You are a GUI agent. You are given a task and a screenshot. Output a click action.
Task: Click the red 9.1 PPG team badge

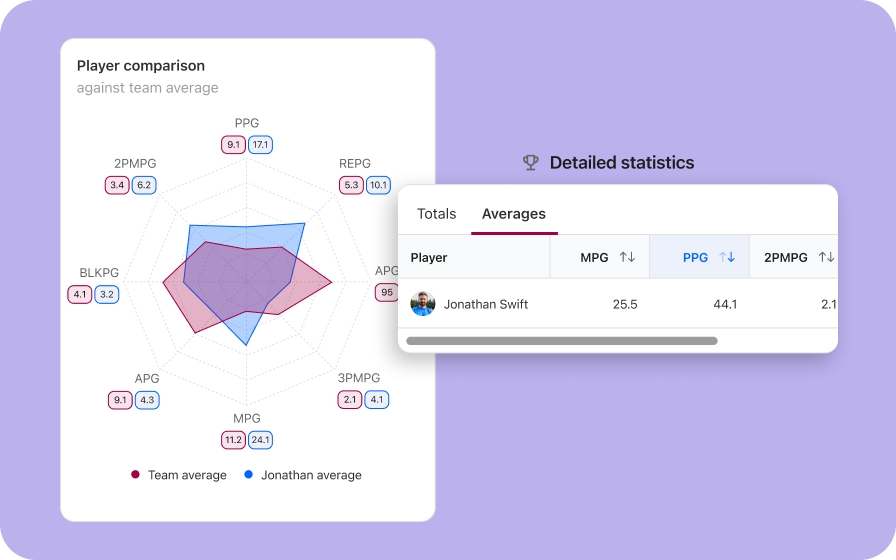[233, 145]
